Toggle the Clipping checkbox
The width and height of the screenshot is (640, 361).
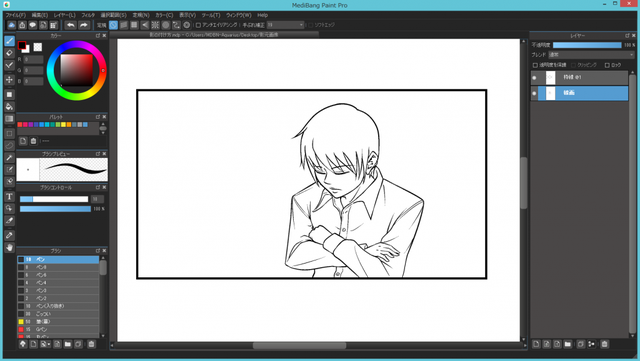tap(573, 65)
